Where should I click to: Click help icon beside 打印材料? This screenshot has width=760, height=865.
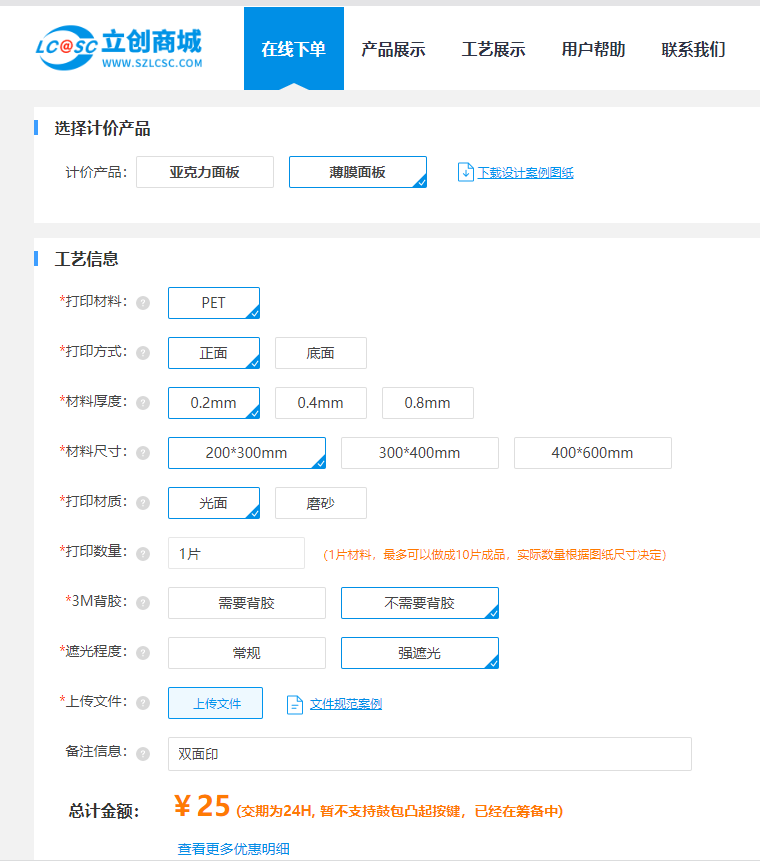pyautogui.click(x=143, y=303)
